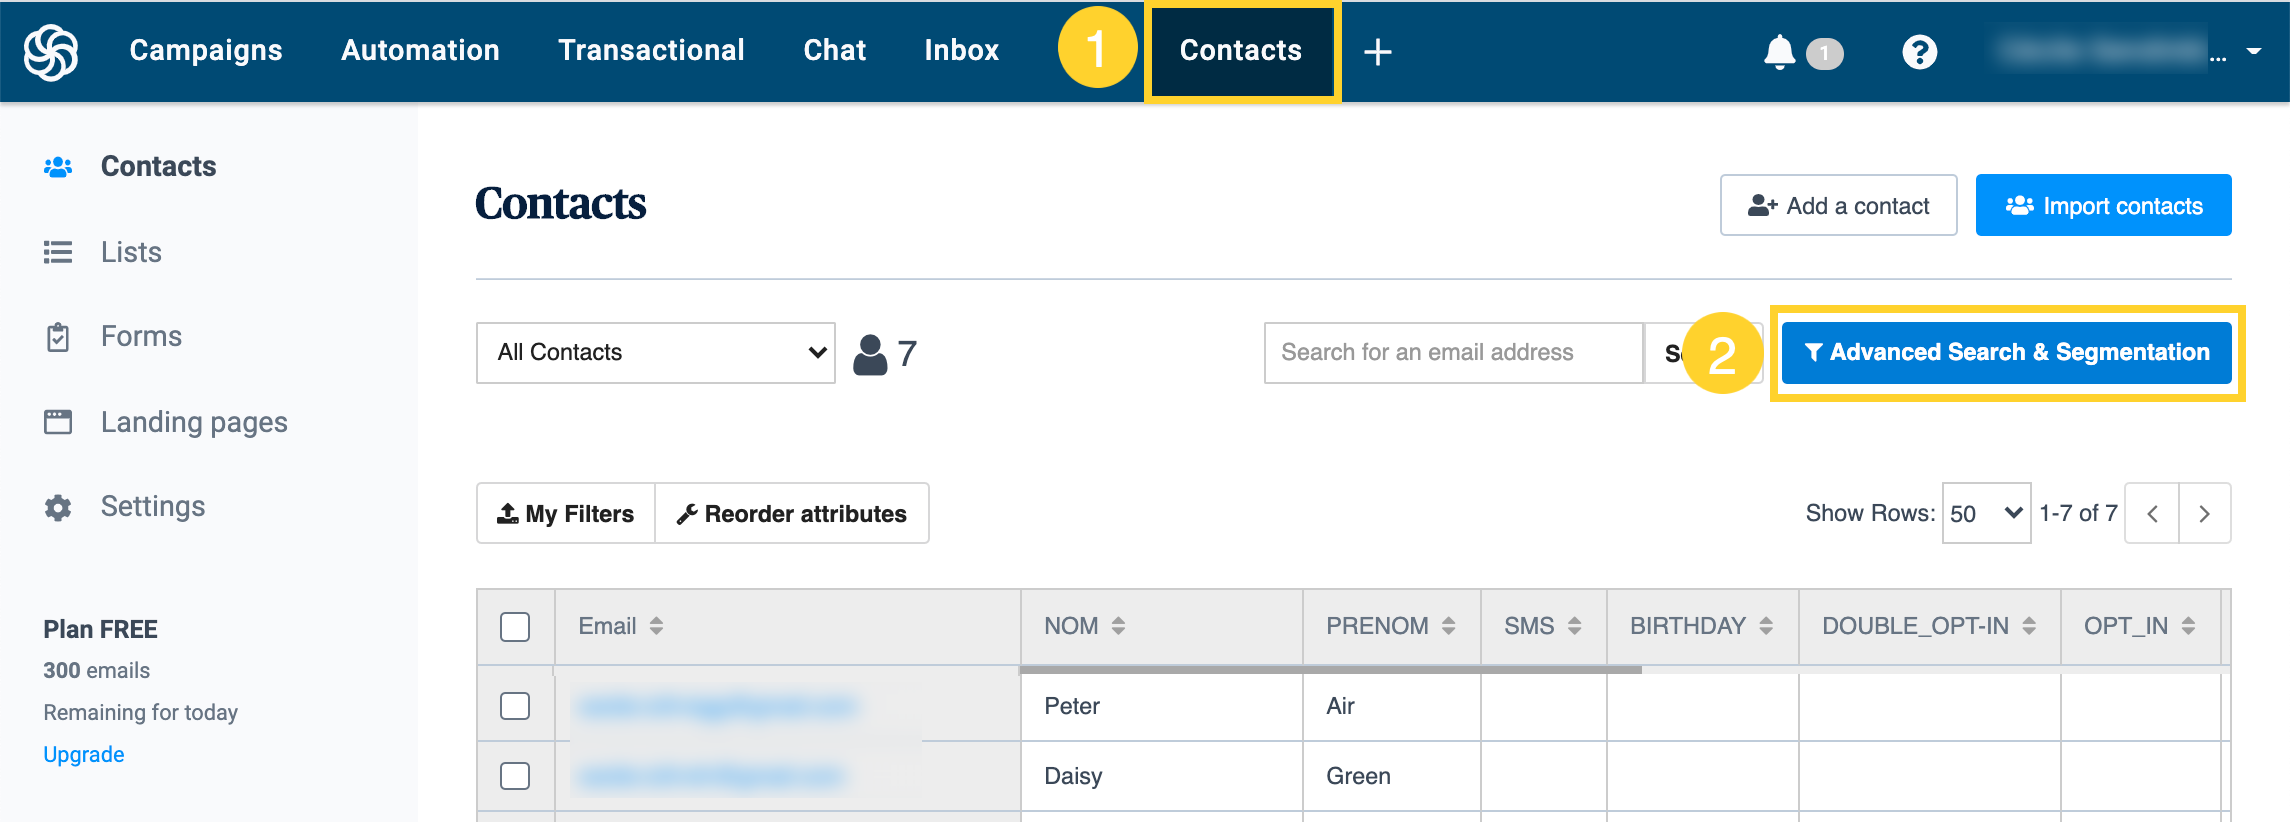
Task: Open the notifications bell icon
Action: [1779, 52]
